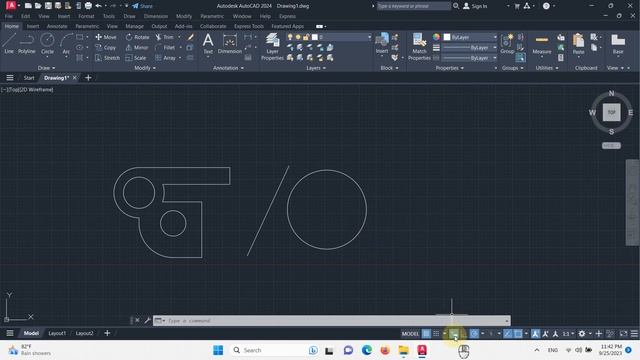640x360 pixels.
Task: Activate the Copy command
Action: coord(105,47)
